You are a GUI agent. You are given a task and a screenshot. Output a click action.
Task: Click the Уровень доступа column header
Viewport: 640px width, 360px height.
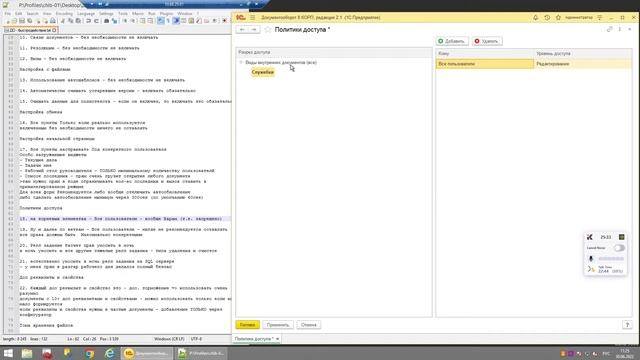[x=583, y=53]
